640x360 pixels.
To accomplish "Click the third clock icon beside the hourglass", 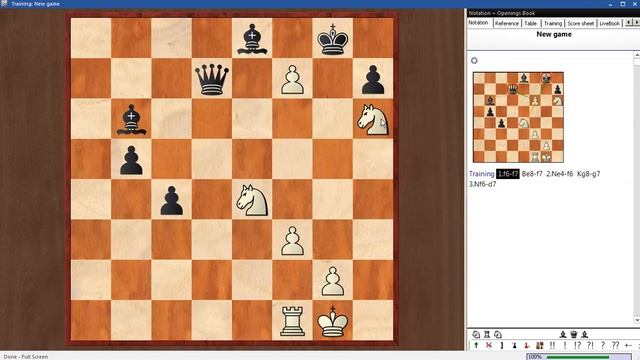I will point(498,334).
